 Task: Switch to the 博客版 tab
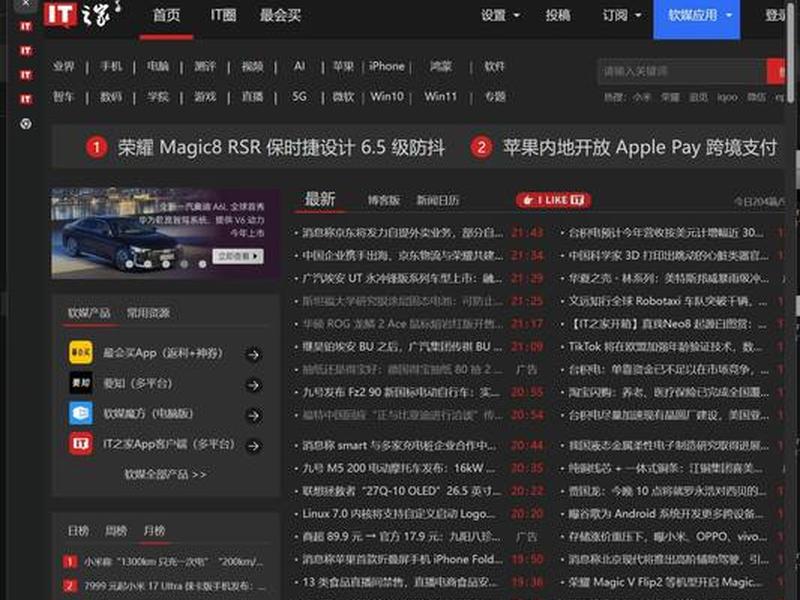(384, 201)
